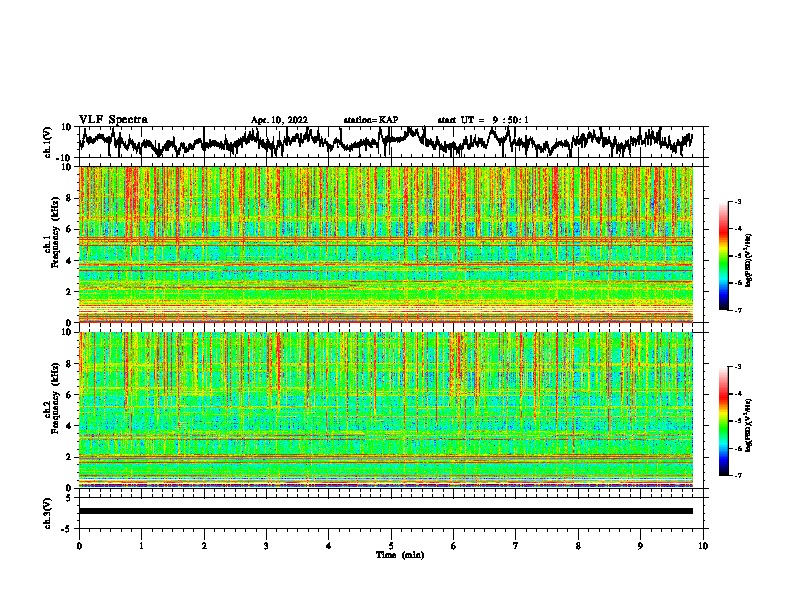
Task: Click time tick label '8' on x-axis
Action: [x=578, y=546]
